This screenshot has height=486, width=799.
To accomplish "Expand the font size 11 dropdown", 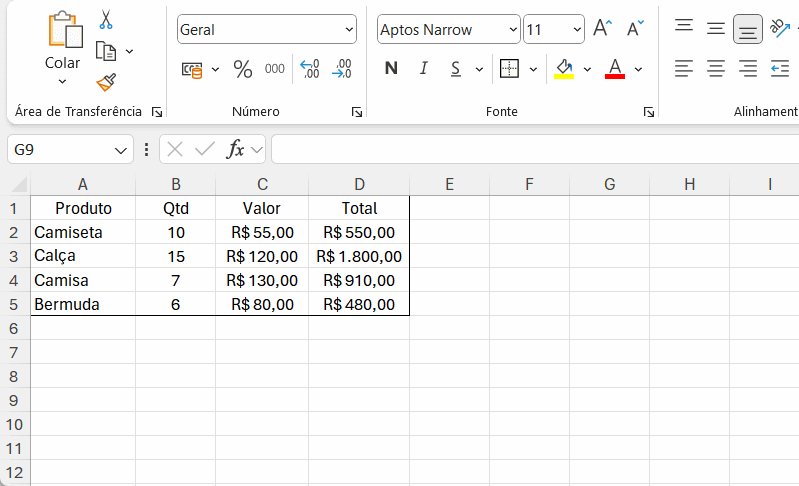I will pos(577,30).
